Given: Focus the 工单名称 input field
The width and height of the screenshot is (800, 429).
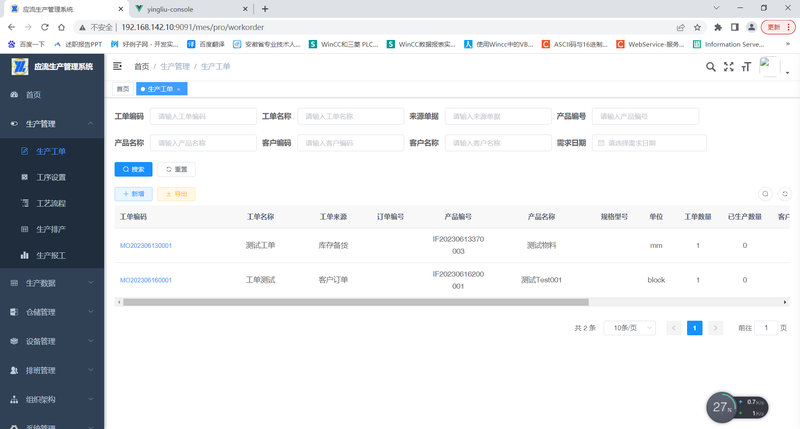Looking at the screenshot, I should click(x=351, y=116).
